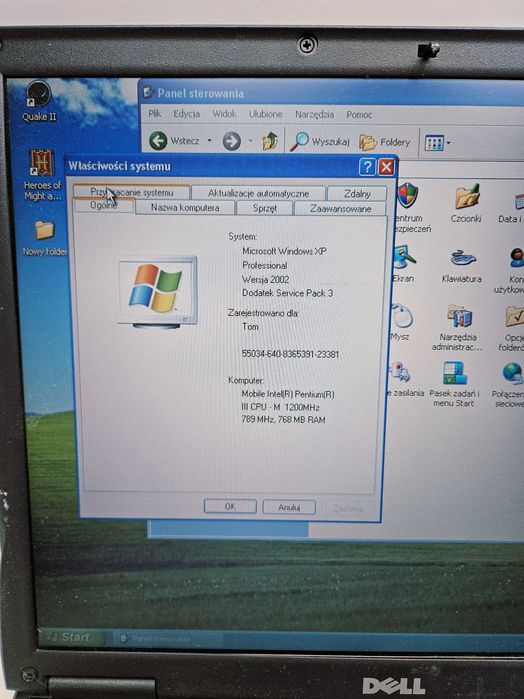Screen dimensions: 524x699
Task: Click the Windows XP logo image
Action: (x=157, y=292)
